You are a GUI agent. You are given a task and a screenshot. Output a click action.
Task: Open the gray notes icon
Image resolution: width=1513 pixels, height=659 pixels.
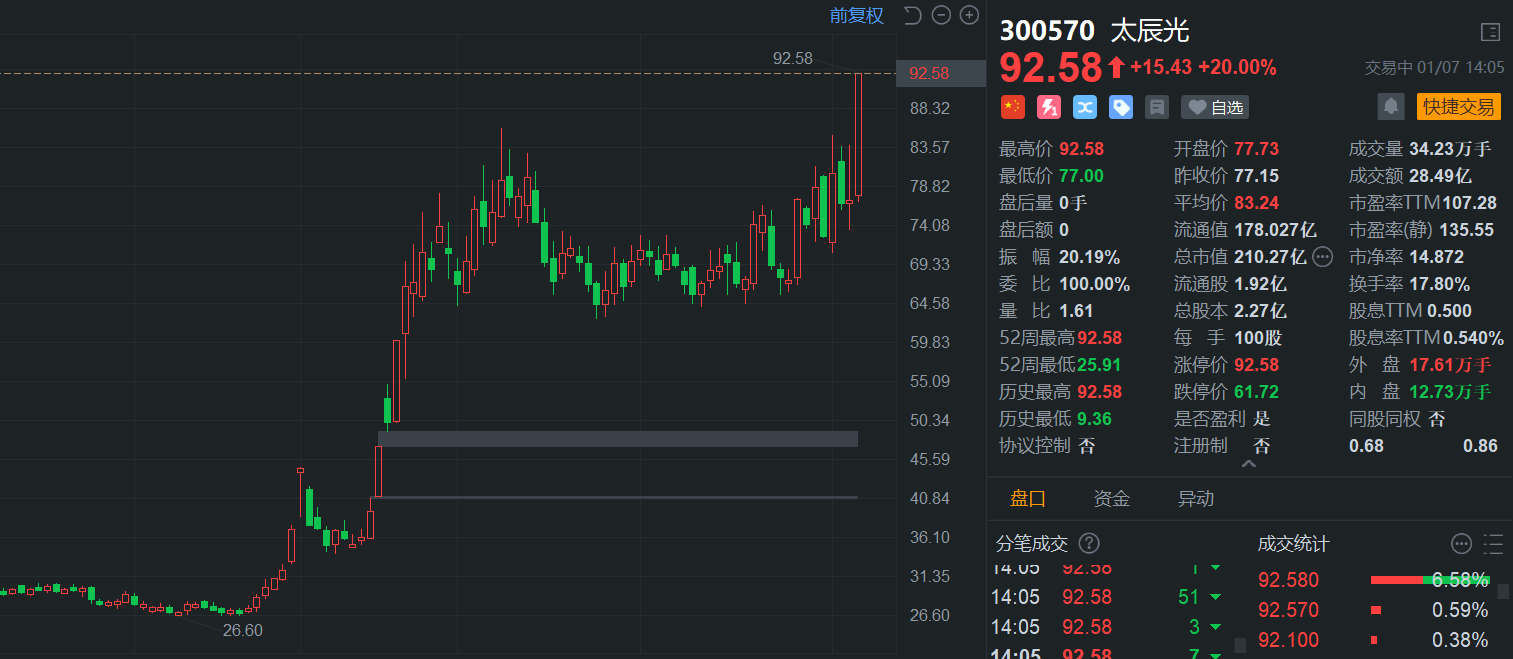[x=1157, y=107]
